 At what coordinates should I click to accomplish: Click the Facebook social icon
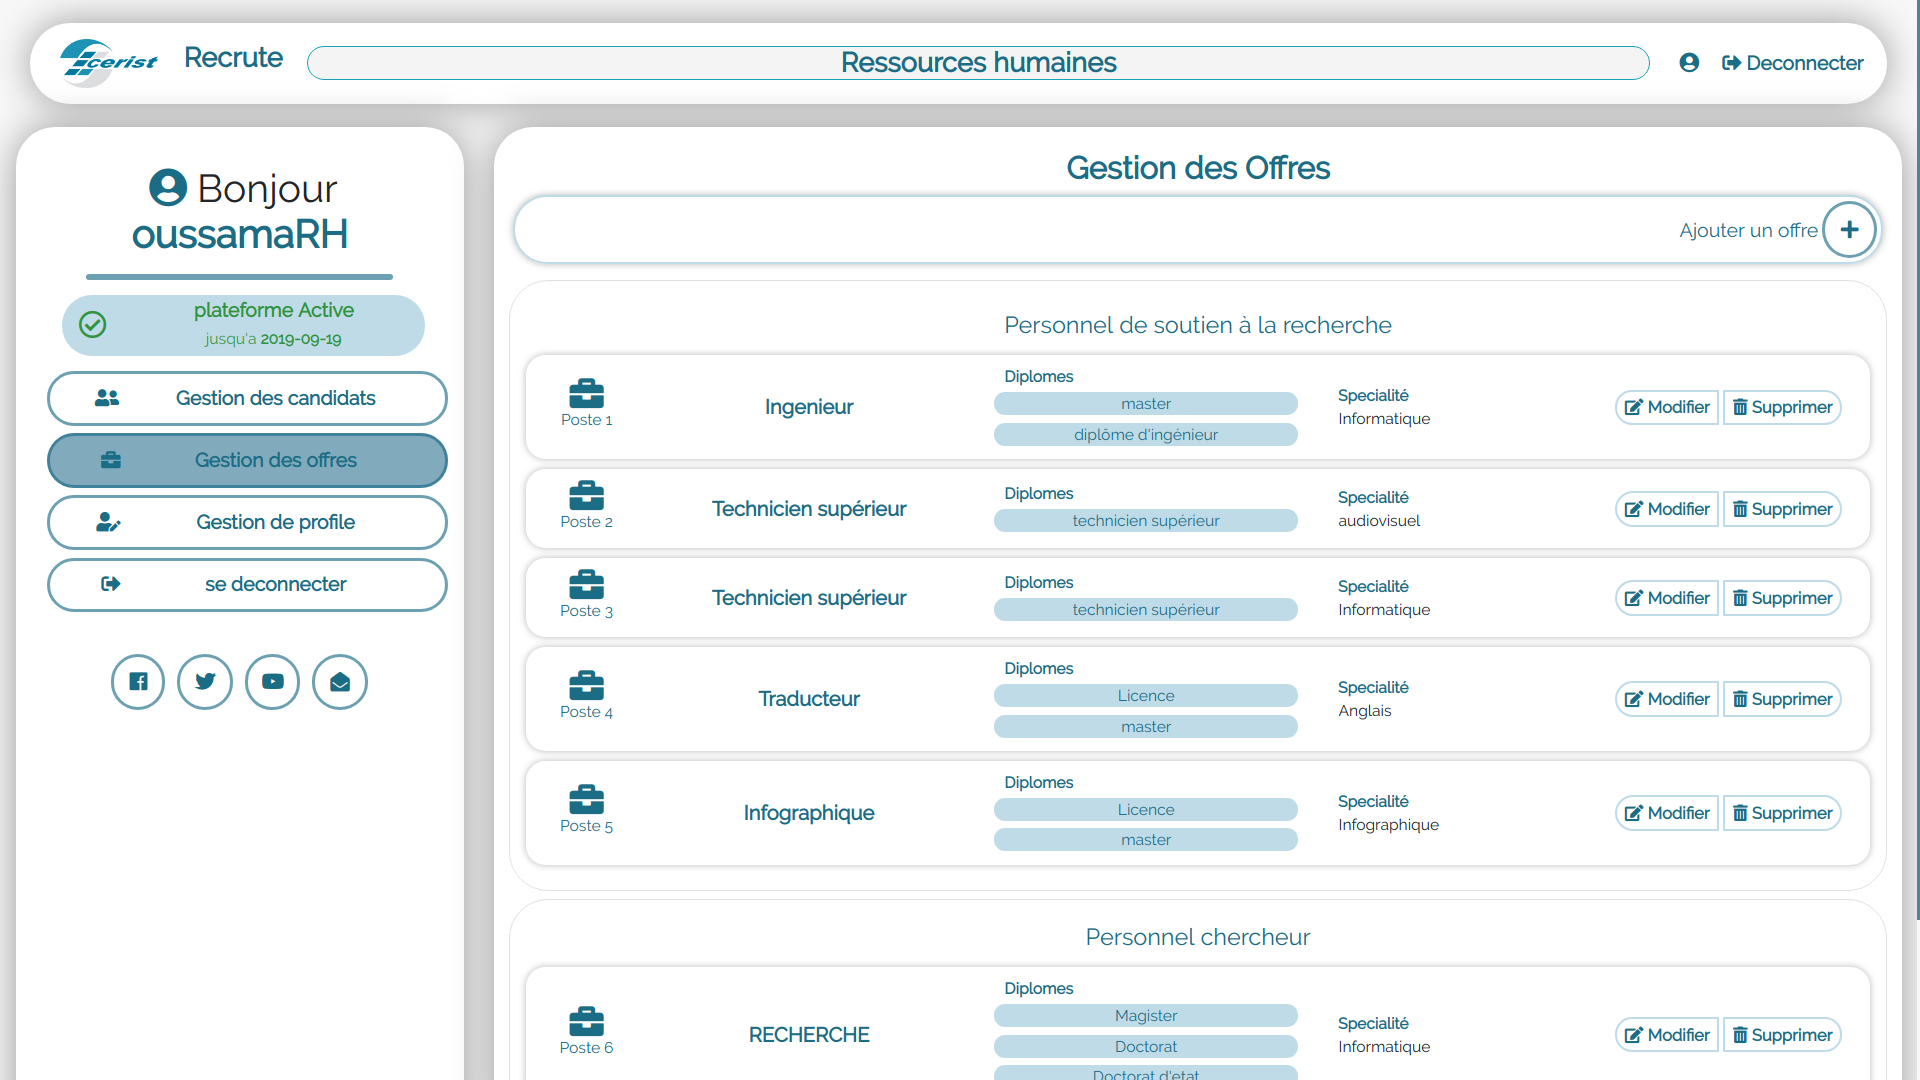(x=138, y=682)
